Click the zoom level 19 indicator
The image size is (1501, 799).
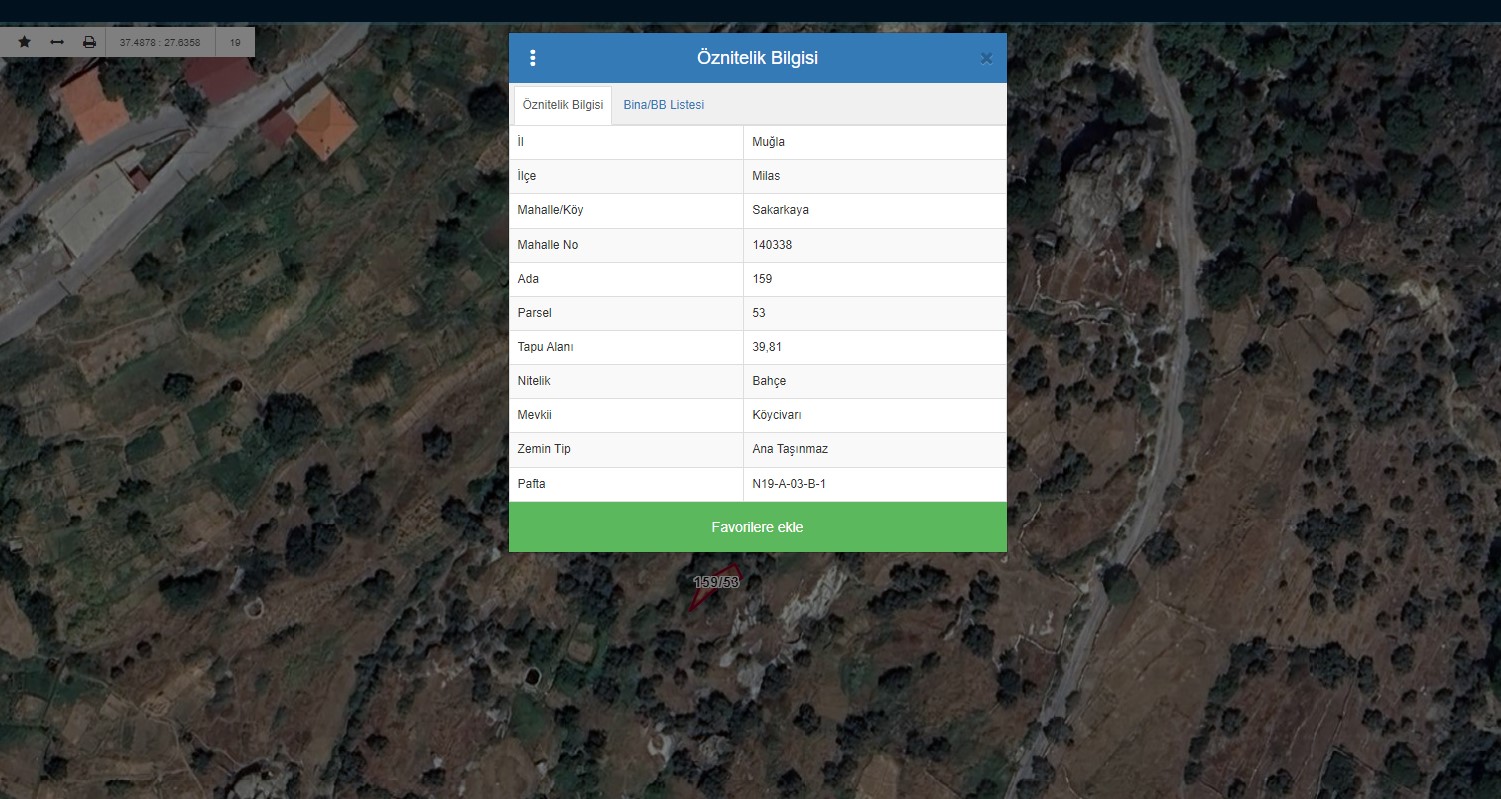tap(235, 43)
